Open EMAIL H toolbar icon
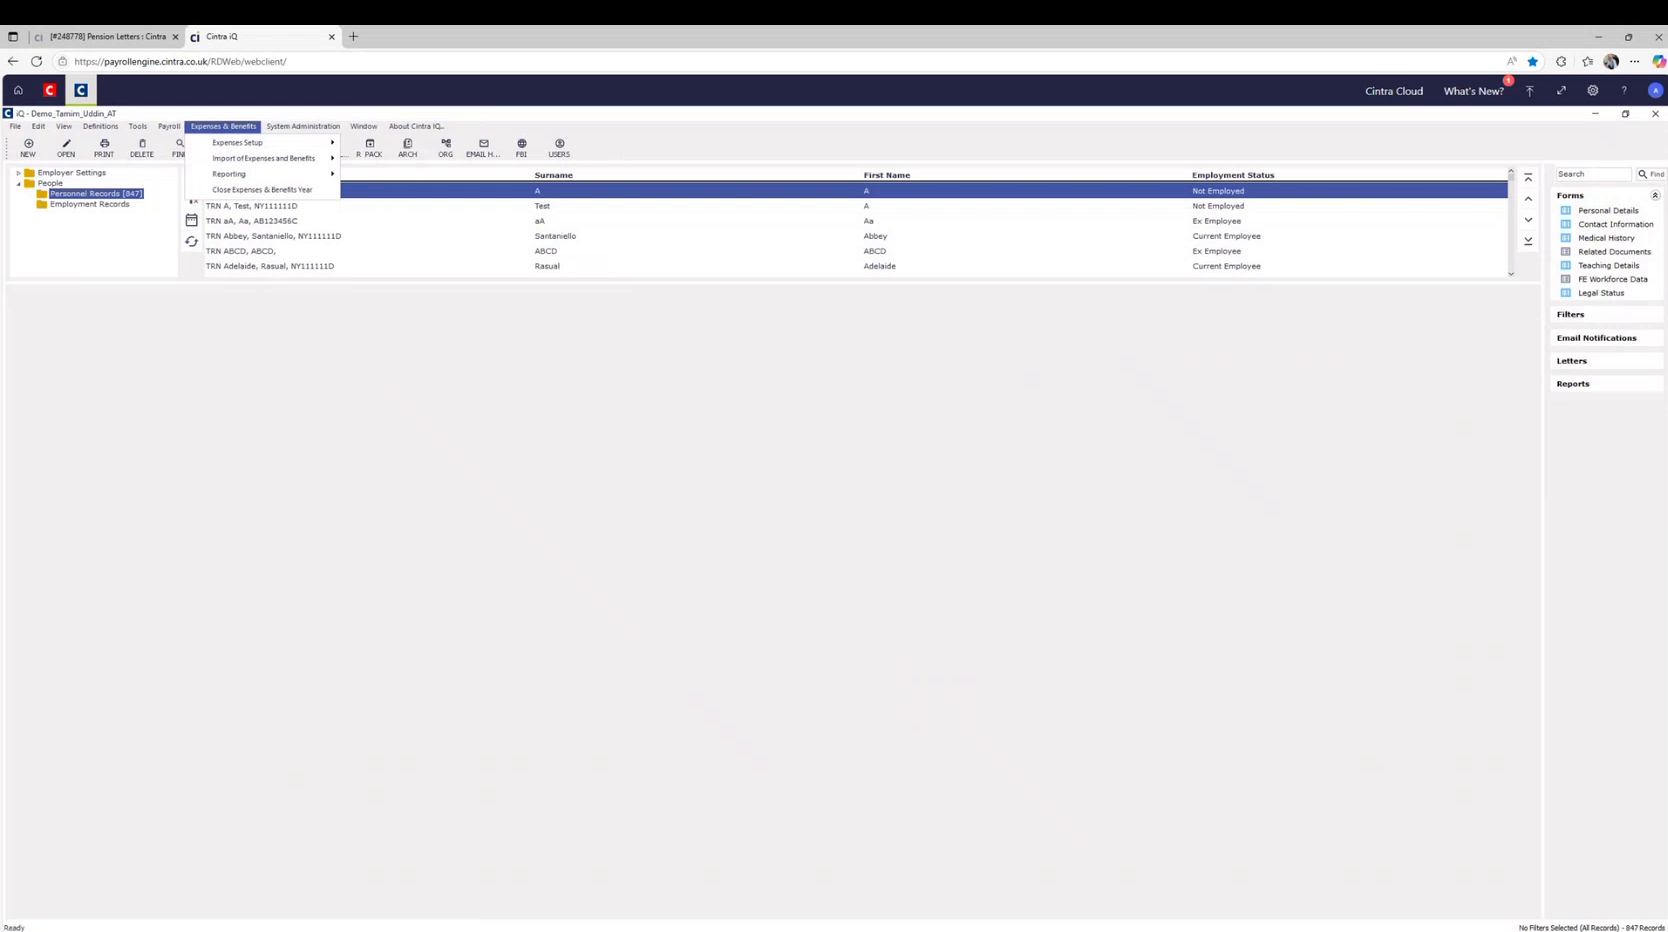The image size is (1668, 932). [482, 147]
